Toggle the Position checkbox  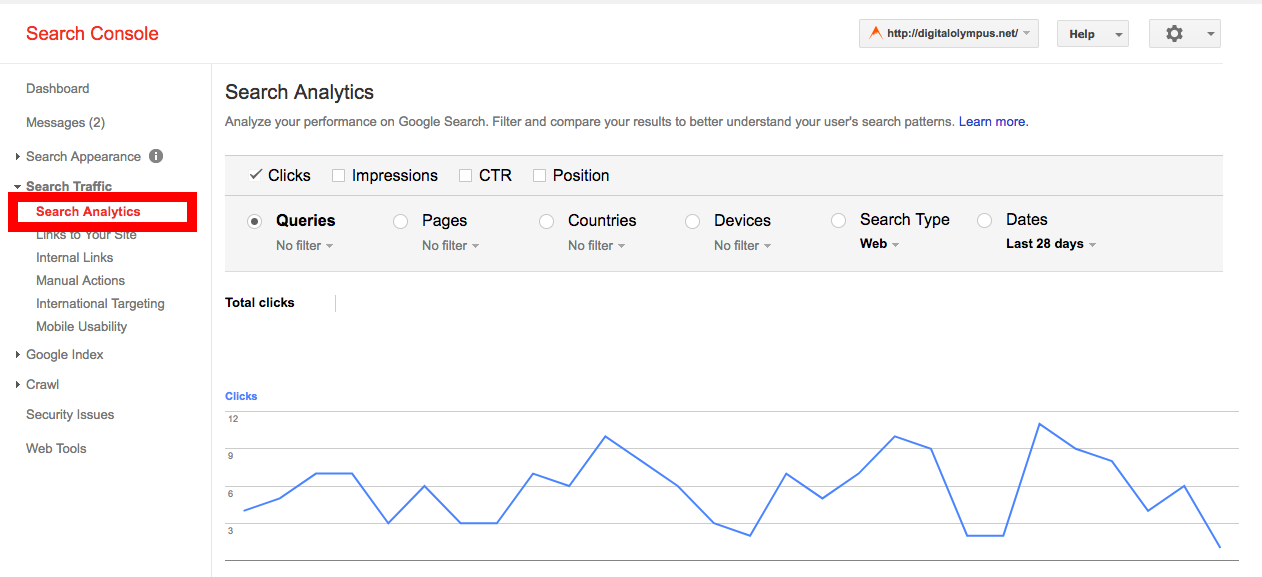click(540, 176)
